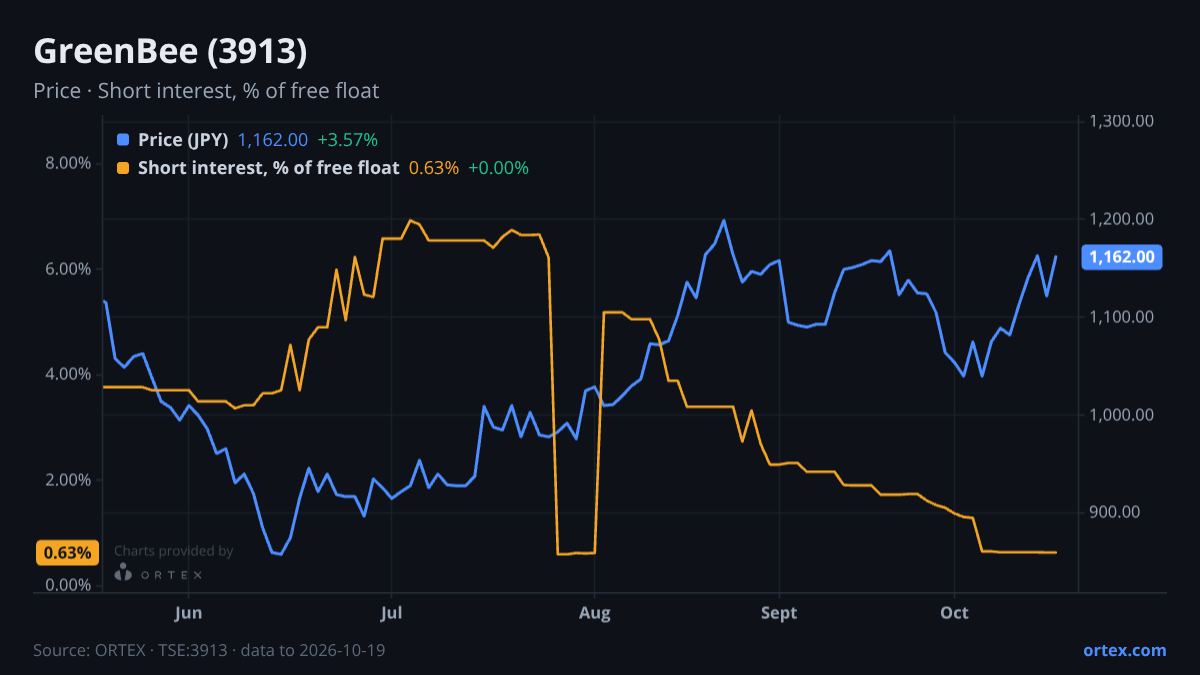Click the GreenBee (3913) chart title
This screenshot has width=1200, height=675.
[x=170, y=51]
